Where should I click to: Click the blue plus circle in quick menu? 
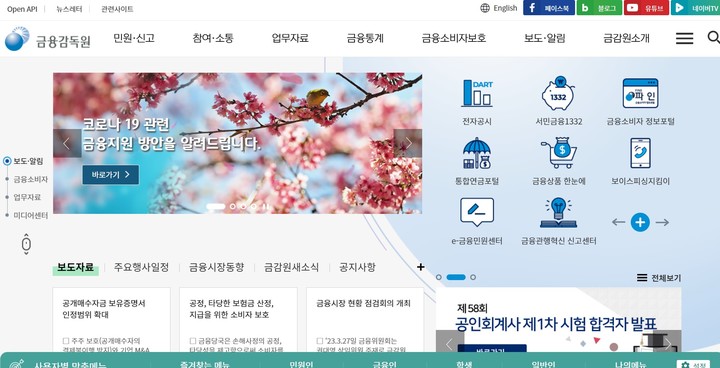[x=640, y=222]
